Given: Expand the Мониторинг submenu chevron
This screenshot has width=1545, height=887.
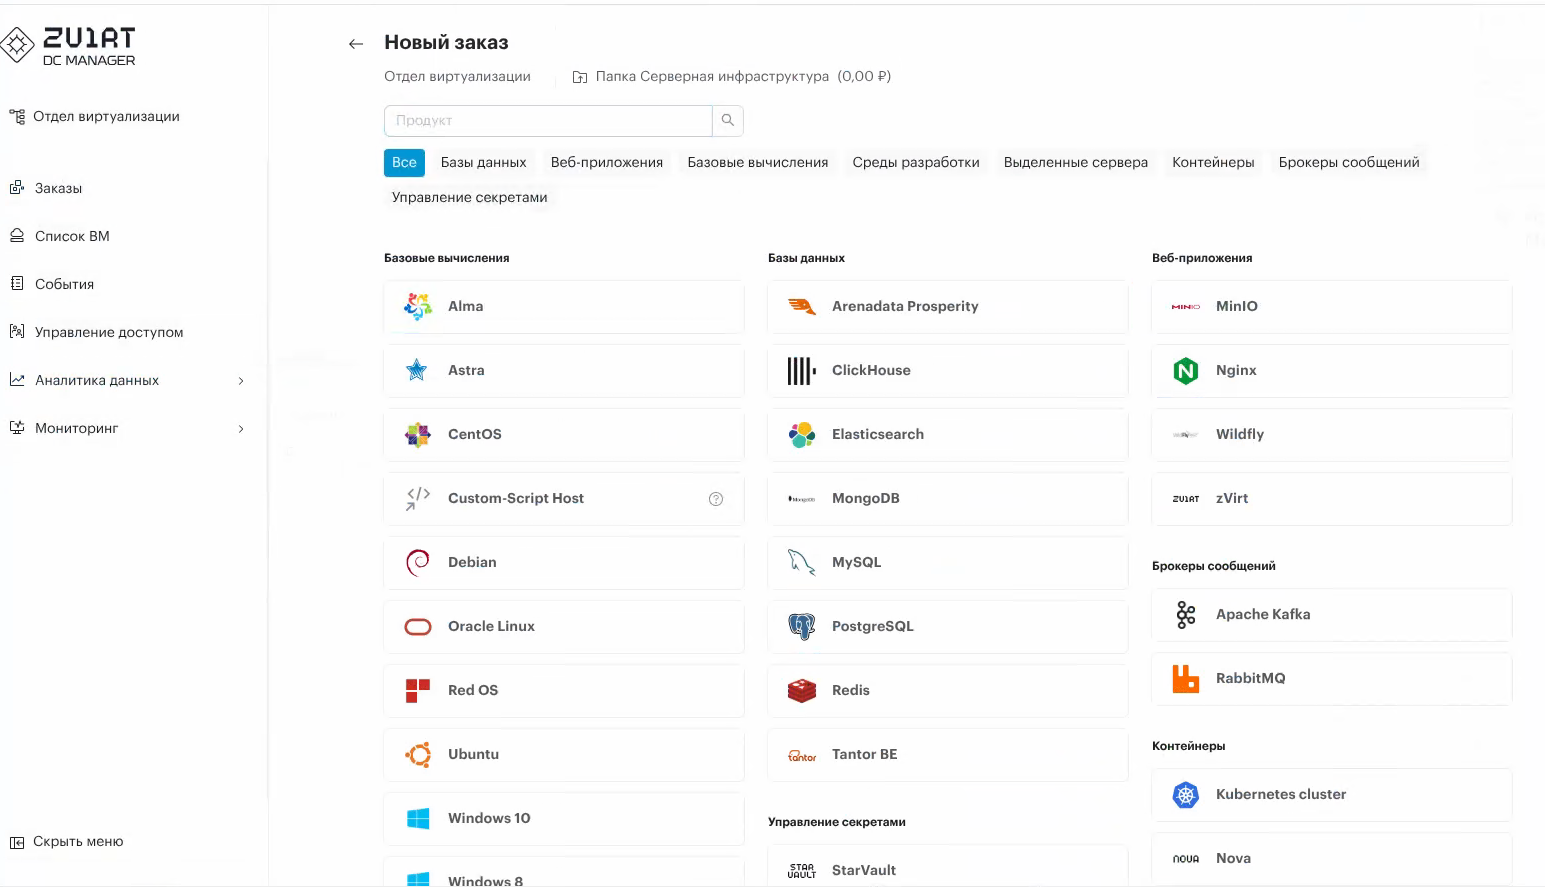Looking at the screenshot, I should point(241,429).
